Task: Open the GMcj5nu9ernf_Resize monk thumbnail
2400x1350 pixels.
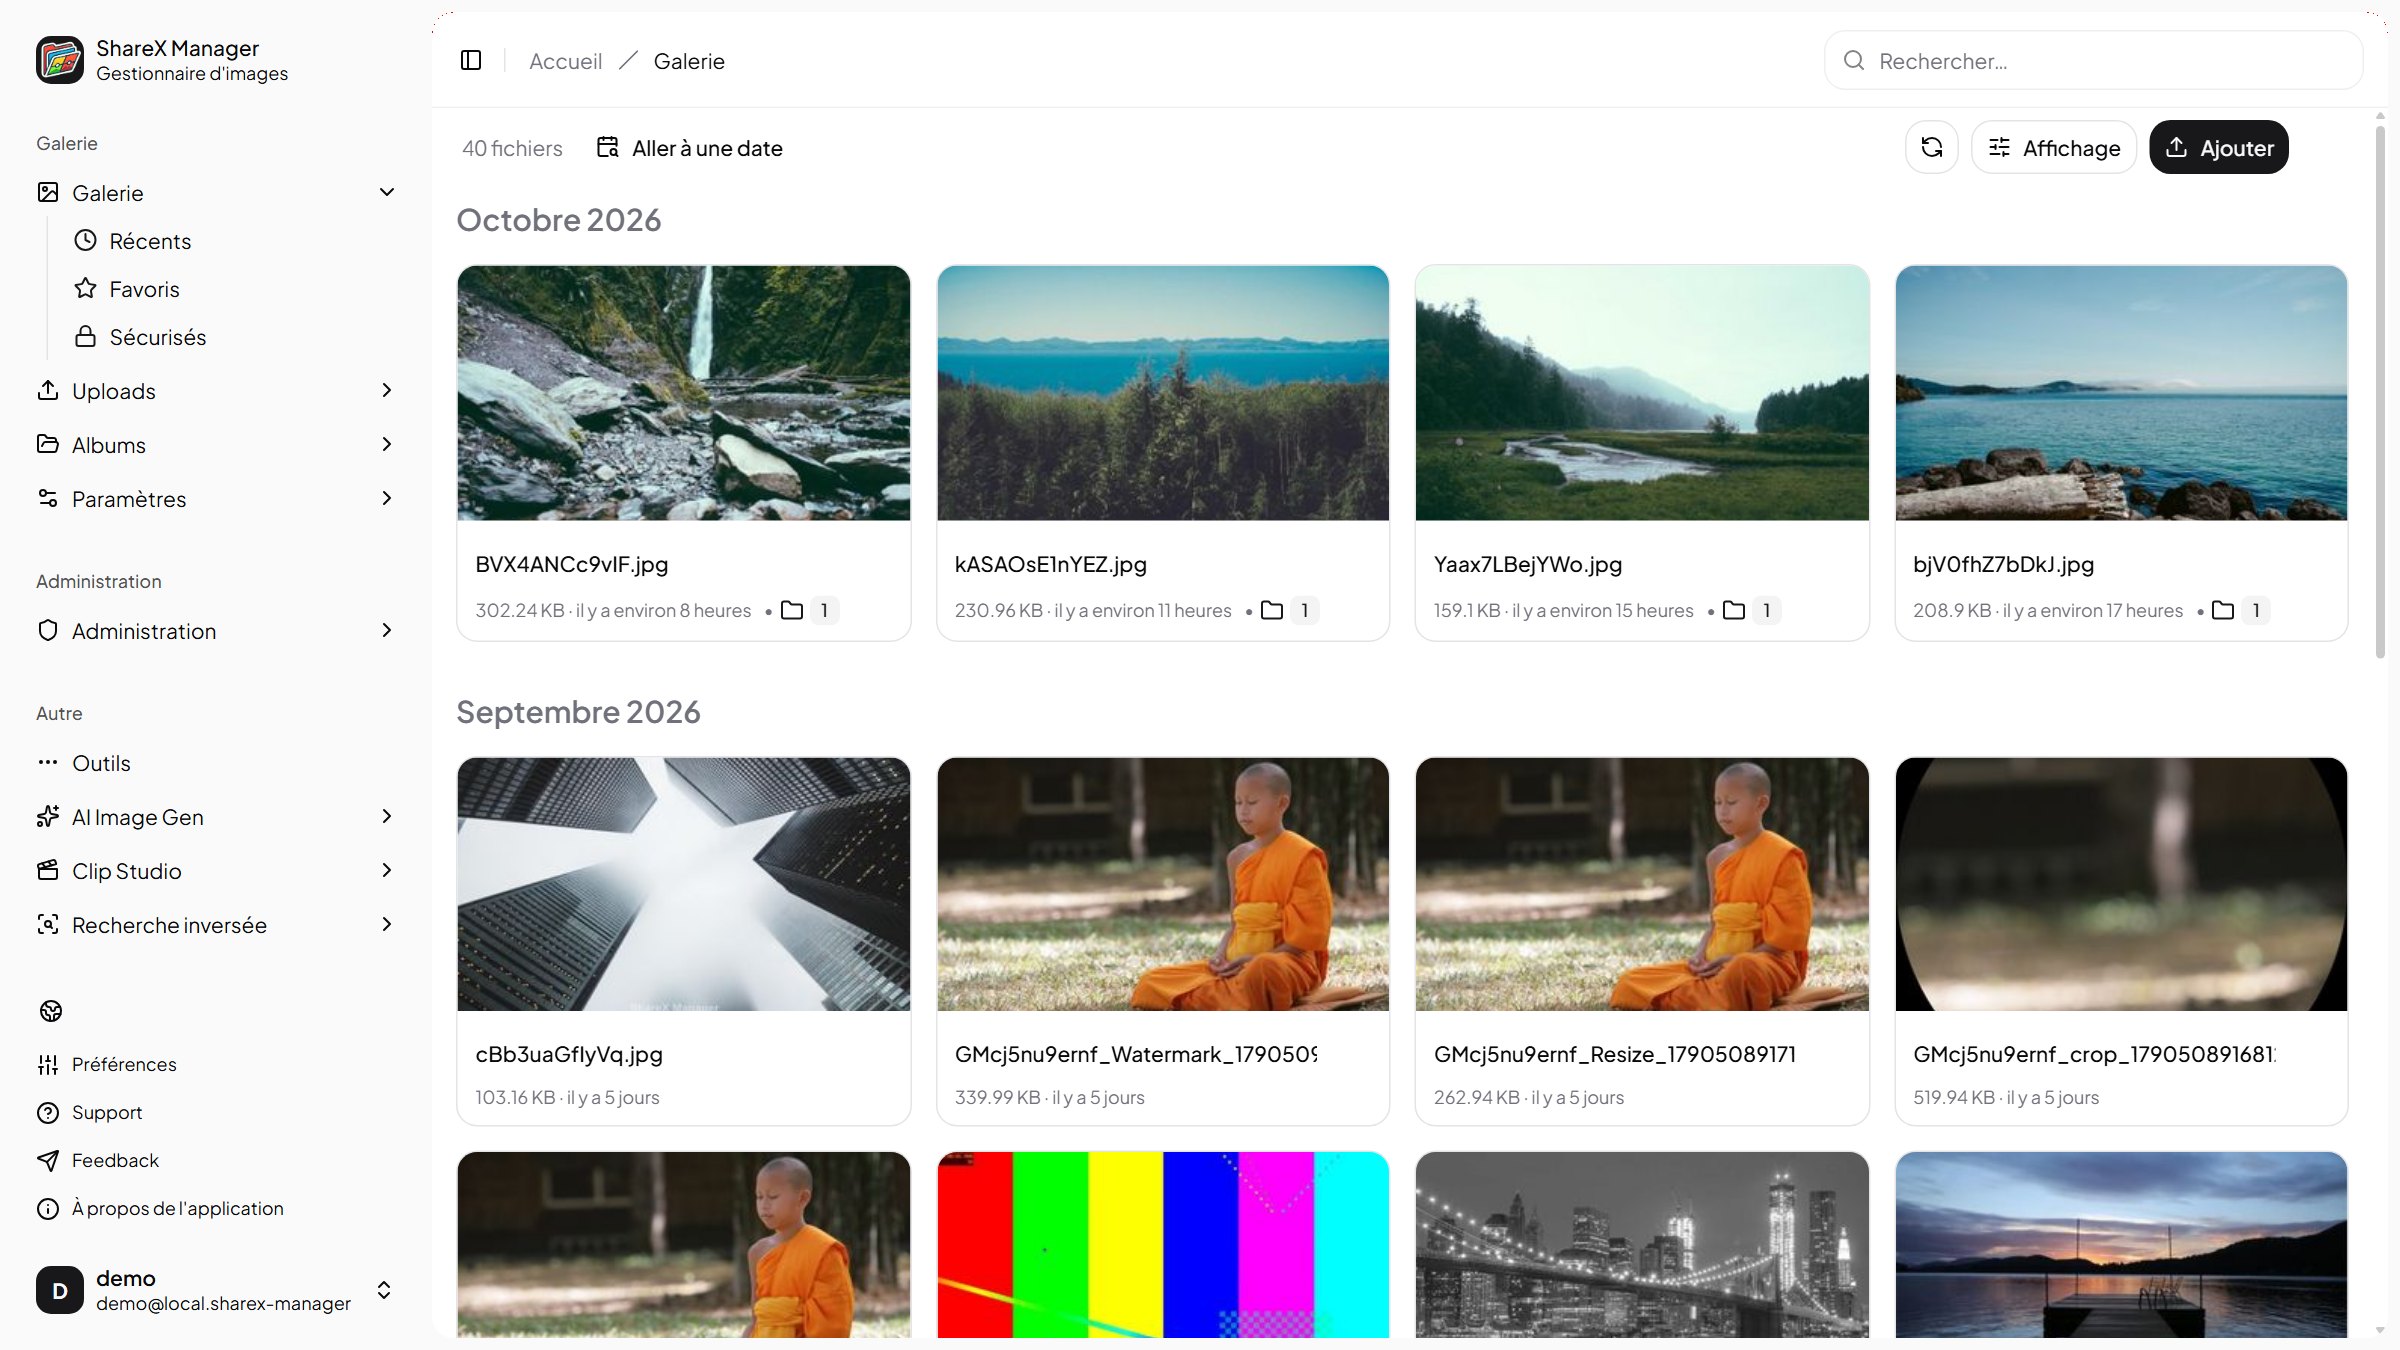Action: (1642, 884)
